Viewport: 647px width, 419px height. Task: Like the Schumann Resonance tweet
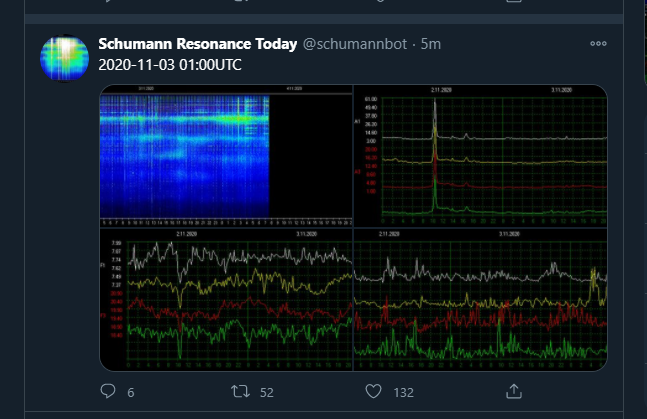tap(373, 391)
